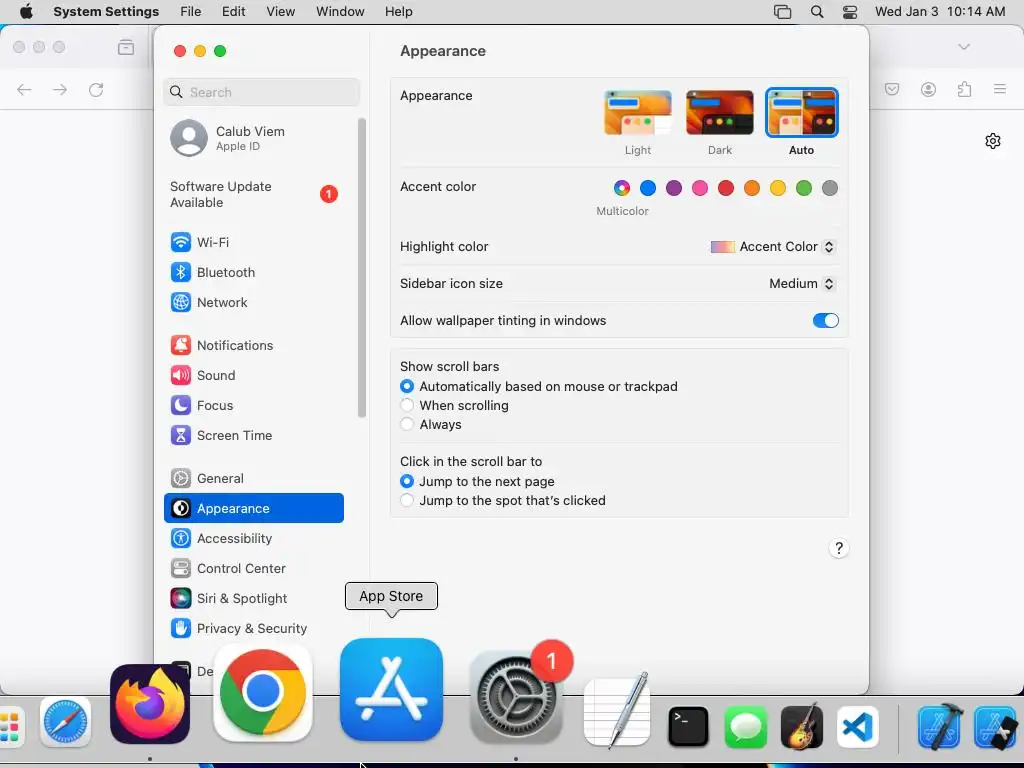Launch Google Chrome from the Dock
The width and height of the screenshot is (1024, 768).
[x=263, y=693]
